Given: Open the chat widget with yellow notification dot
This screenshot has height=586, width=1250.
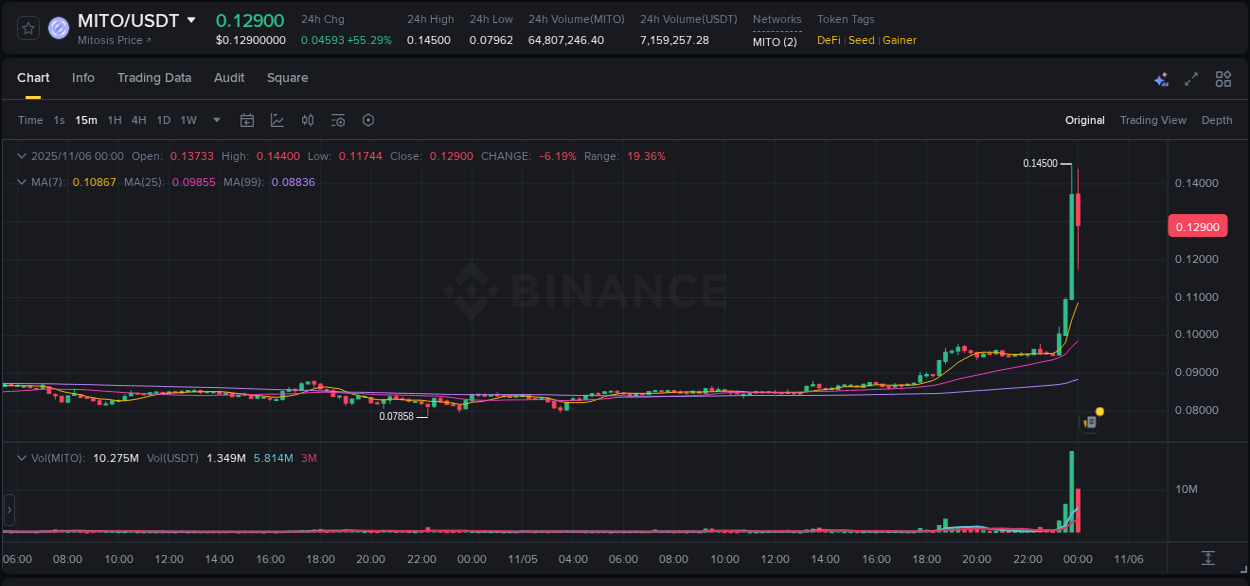Looking at the screenshot, I should (1089, 421).
